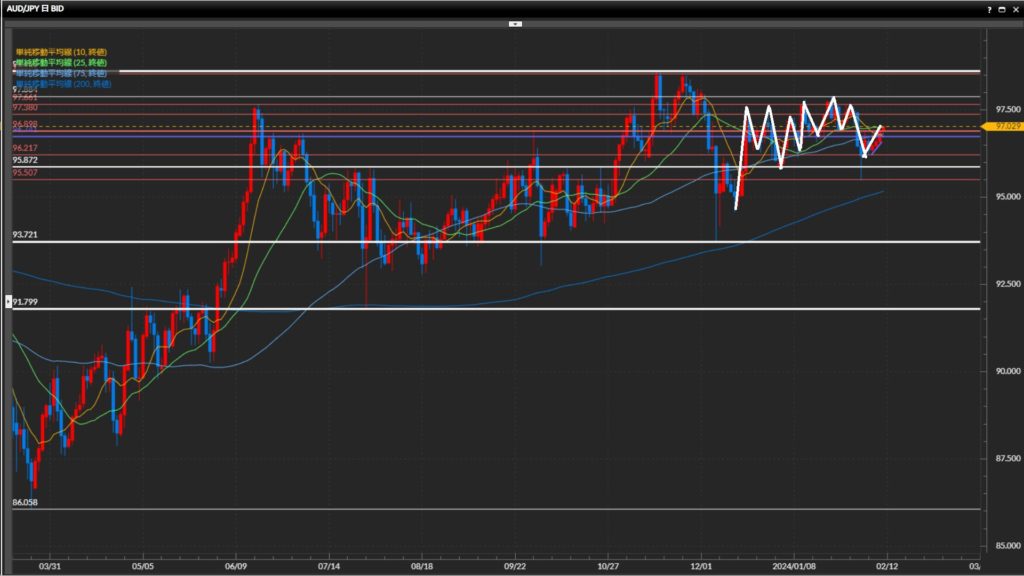Select the horizontal line at 93.721
1024x576 pixels.
coord(500,242)
